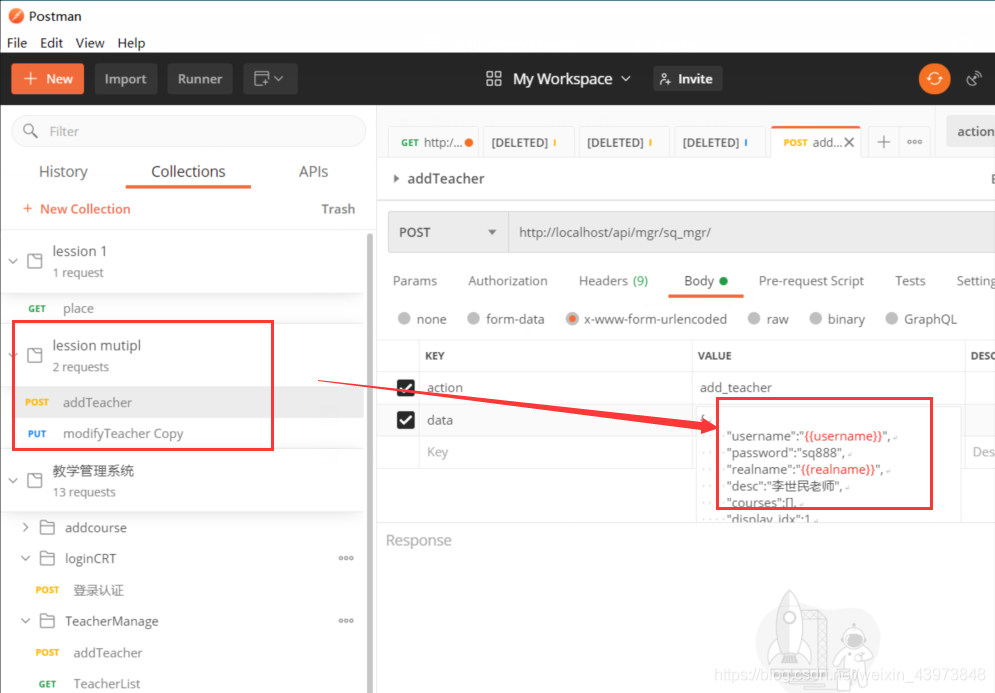The height and width of the screenshot is (693, 995).
Task: Click the request URL field
Action: 751,232
